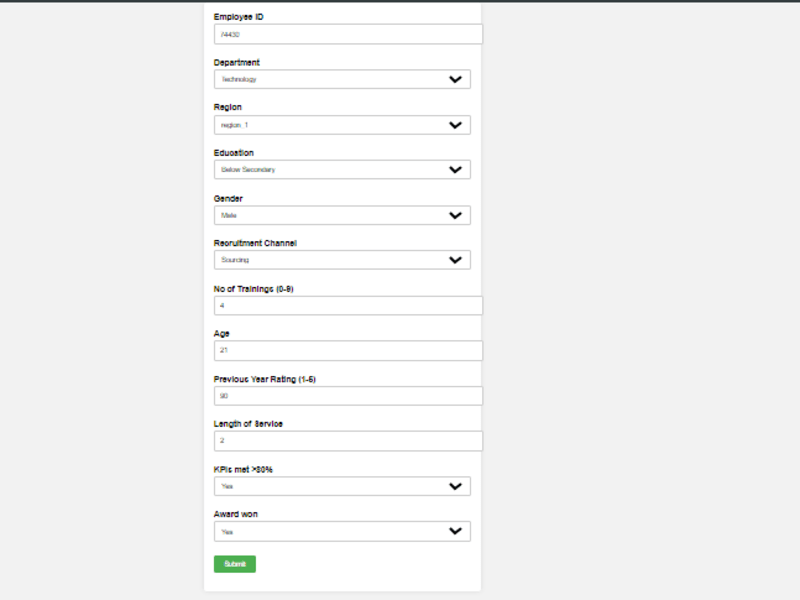Click the chevron arrow in Award won field

pos(455,531)
